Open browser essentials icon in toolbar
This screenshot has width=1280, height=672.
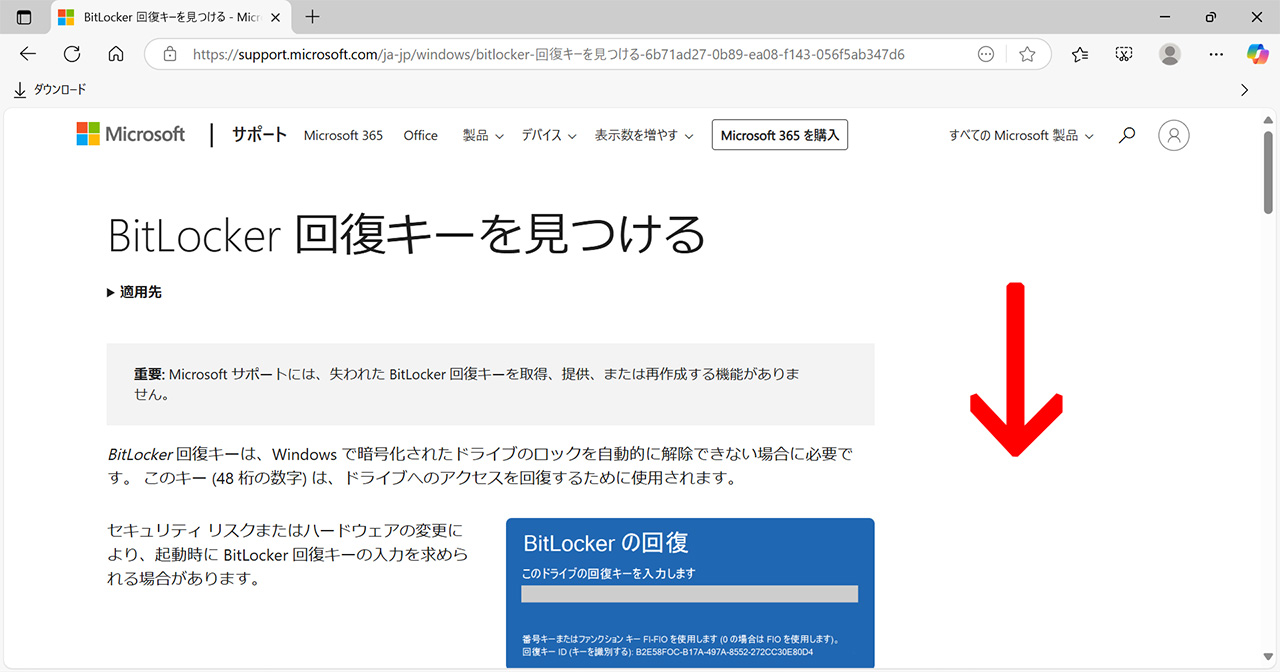pos(1125,54)
